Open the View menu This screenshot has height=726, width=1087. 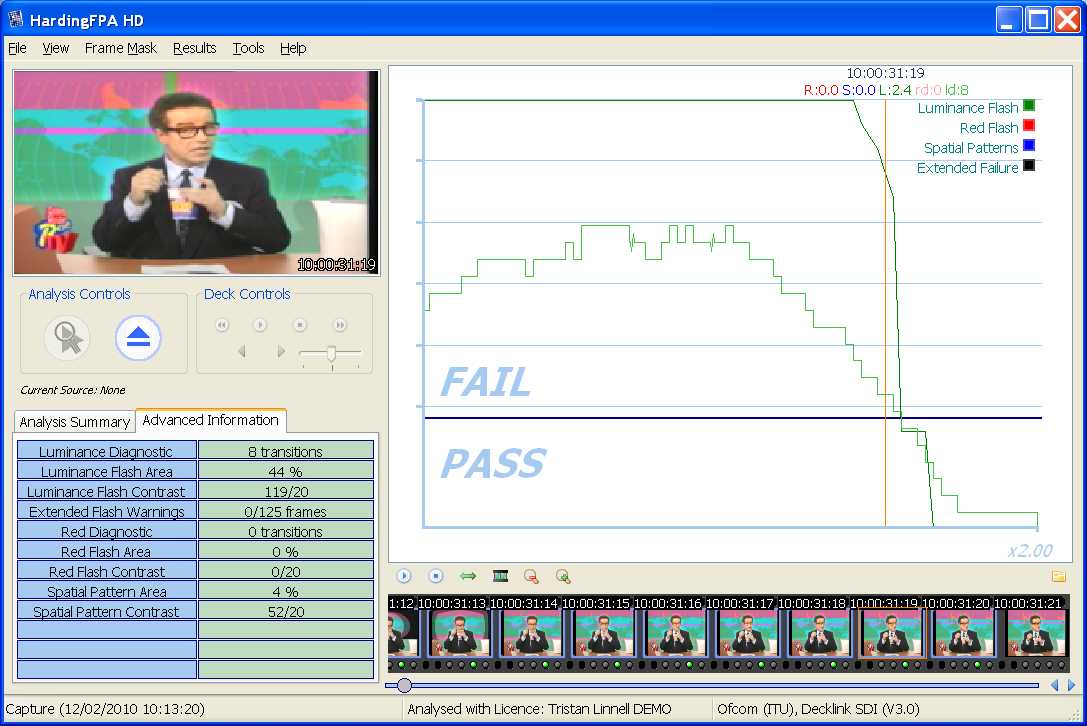point(55,48)
